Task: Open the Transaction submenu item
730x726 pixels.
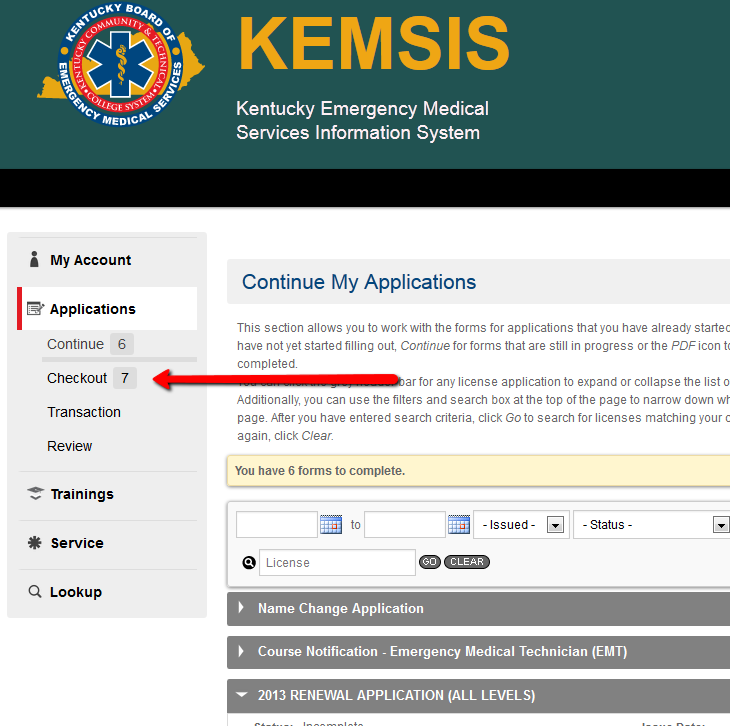Action: tap(84, 412)
